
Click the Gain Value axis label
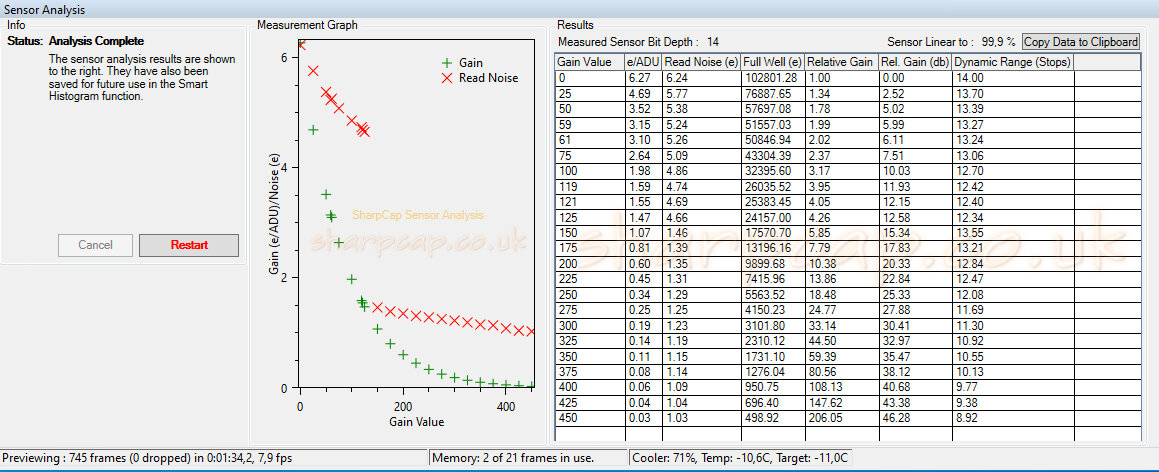tap(416, 422)
